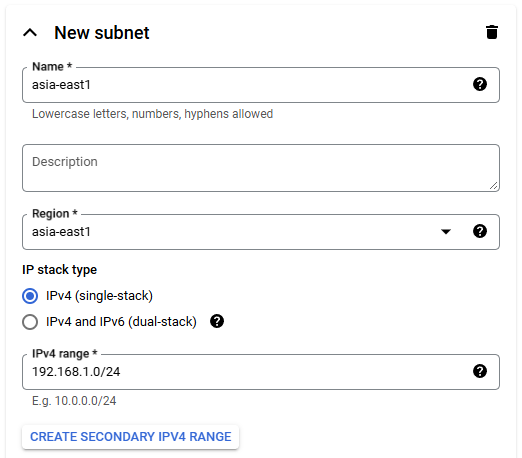Open help icon for IPv4 range
Screen dimensions: 522x458
(480, 371)
